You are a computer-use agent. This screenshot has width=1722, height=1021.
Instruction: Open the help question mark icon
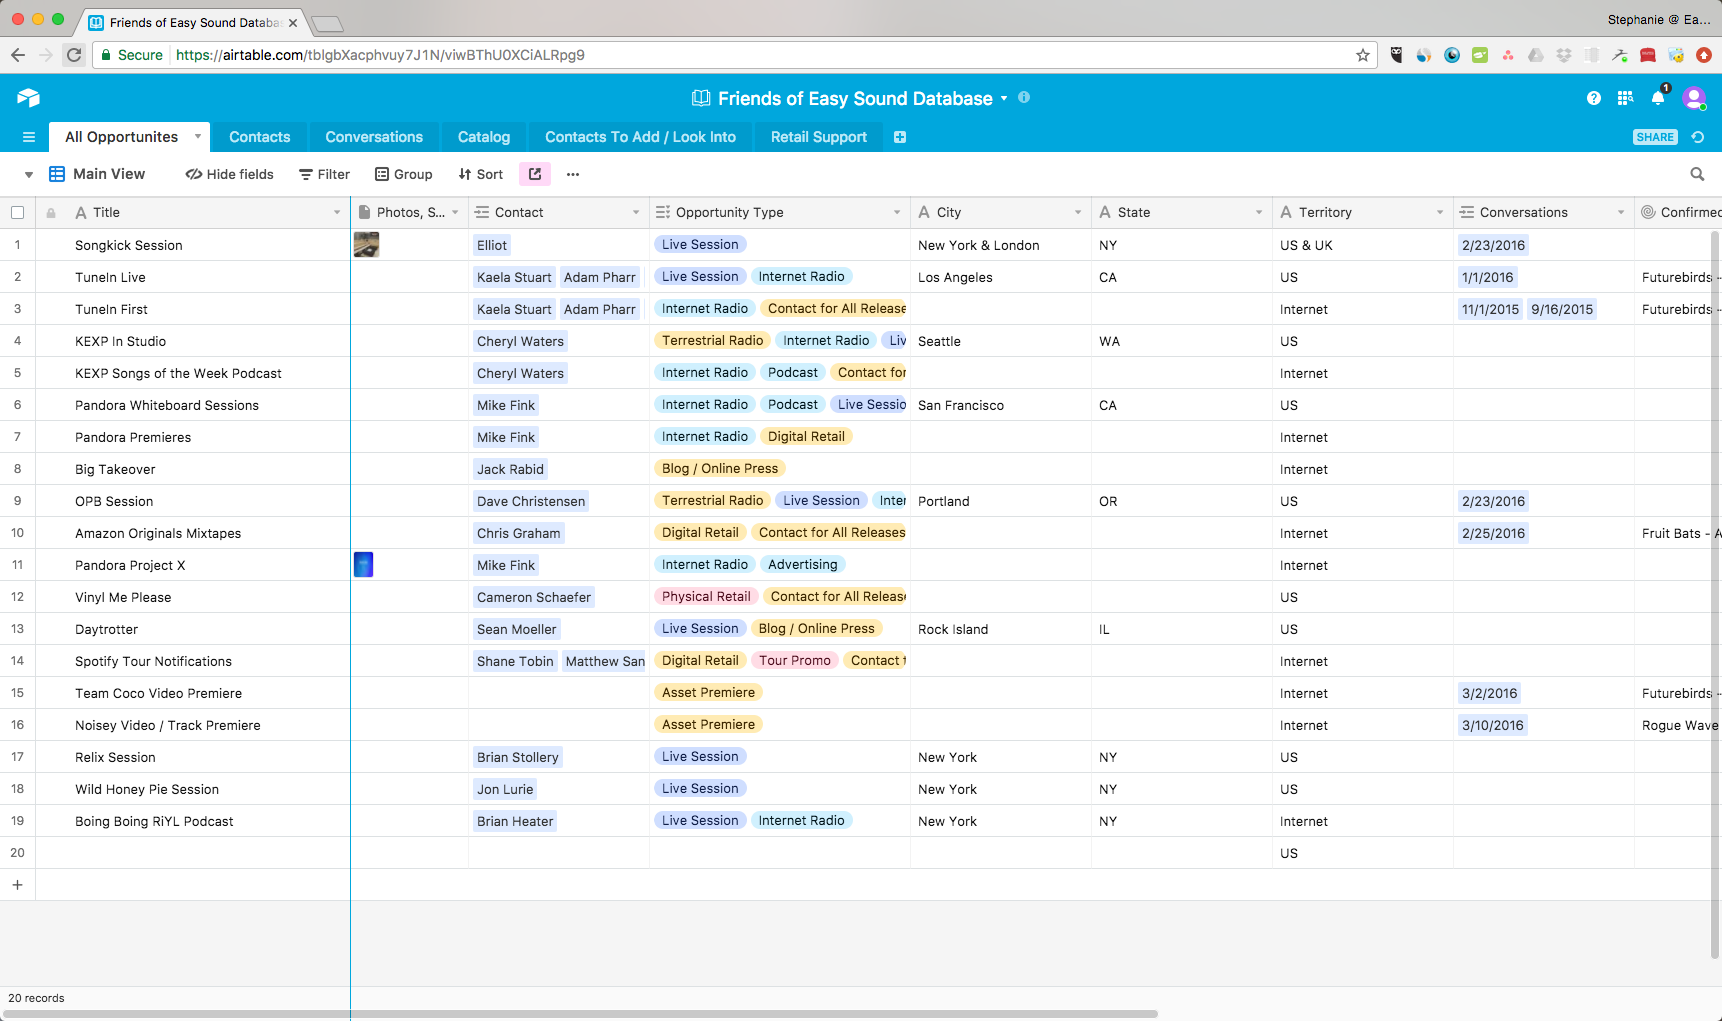[x=1593, y=98]
